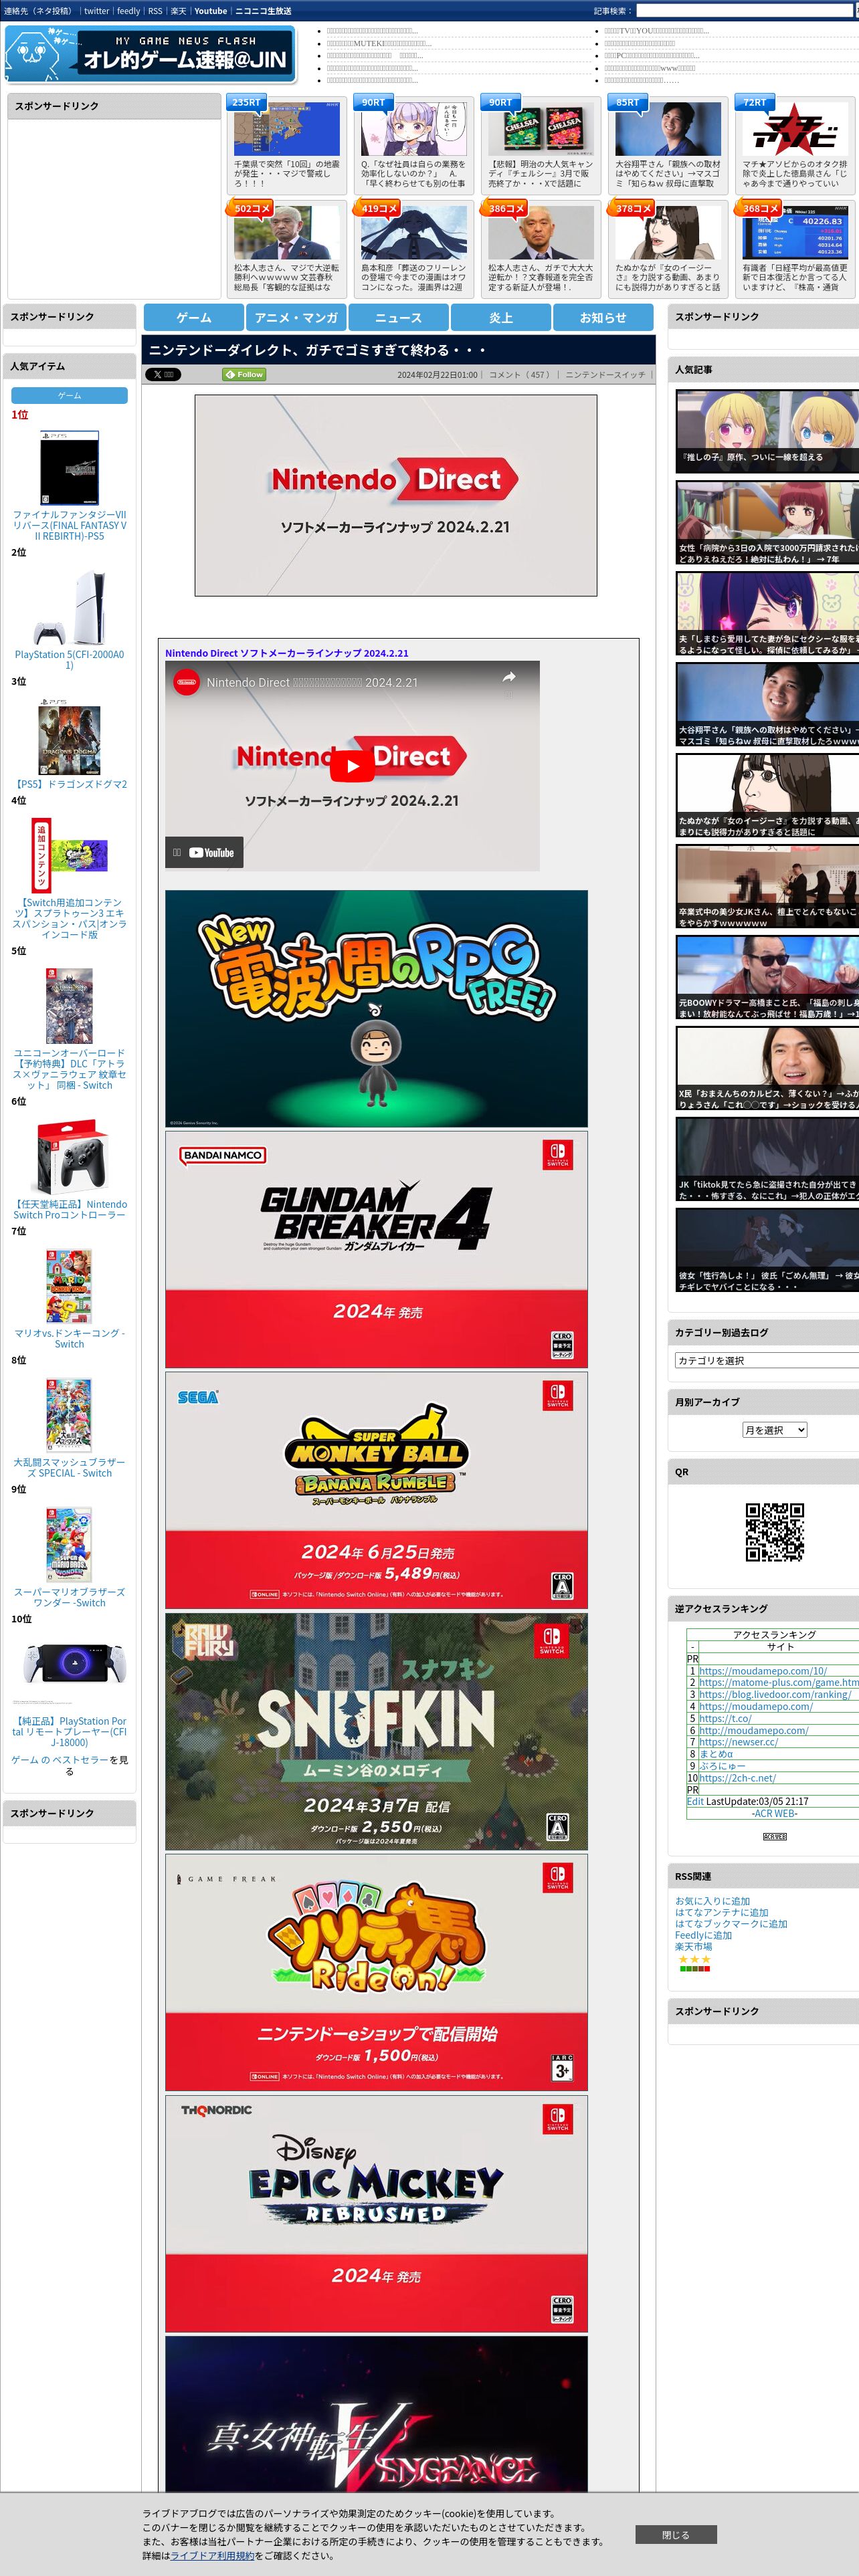
Task: Click the QR code image
Action: (x=775, y=1531)
